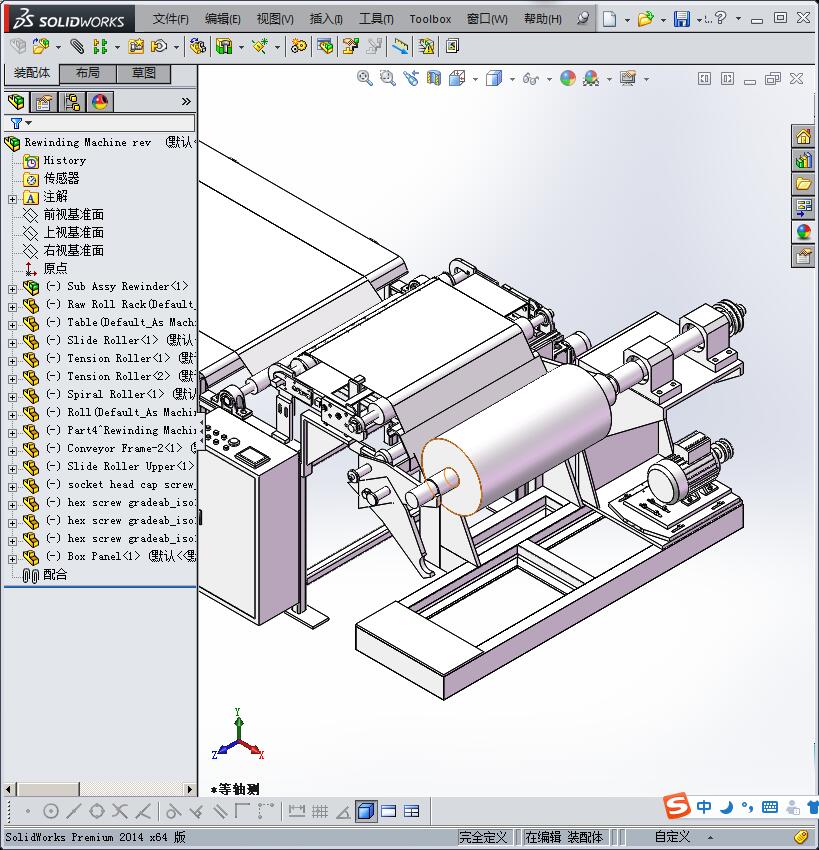The height and width of the screenshot is (850, 819).
Task: Expand the Spiral Roller<1> tree node
Action: [12, 397]
